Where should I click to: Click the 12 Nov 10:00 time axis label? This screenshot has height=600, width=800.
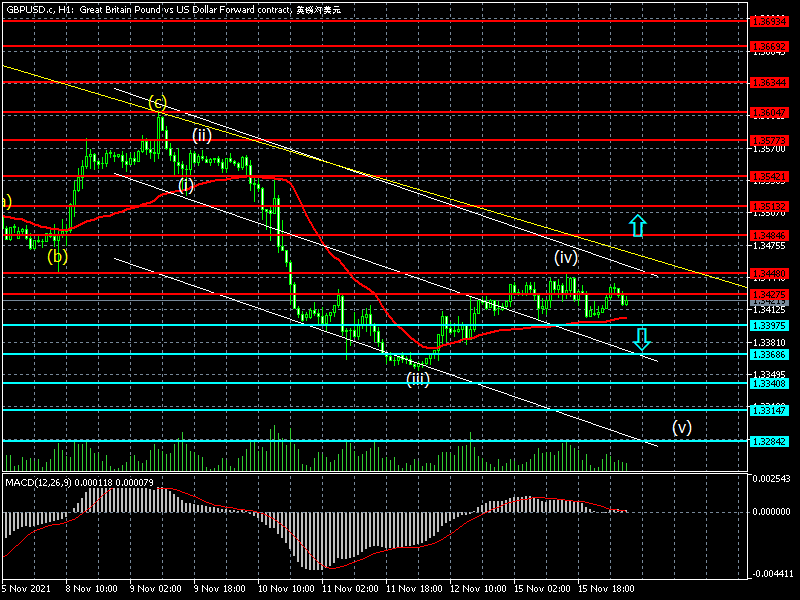coord(477,590)
